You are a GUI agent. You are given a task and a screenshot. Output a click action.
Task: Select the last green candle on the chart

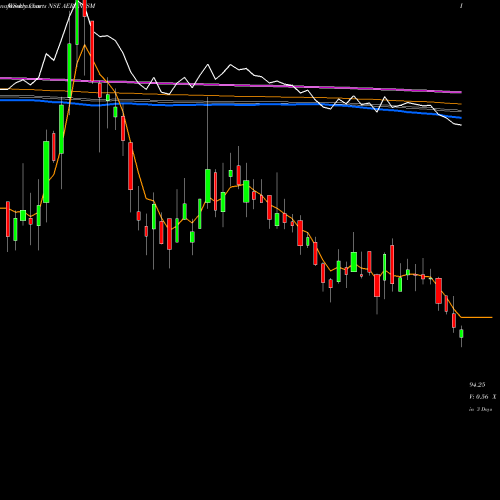tap(462, 333)
